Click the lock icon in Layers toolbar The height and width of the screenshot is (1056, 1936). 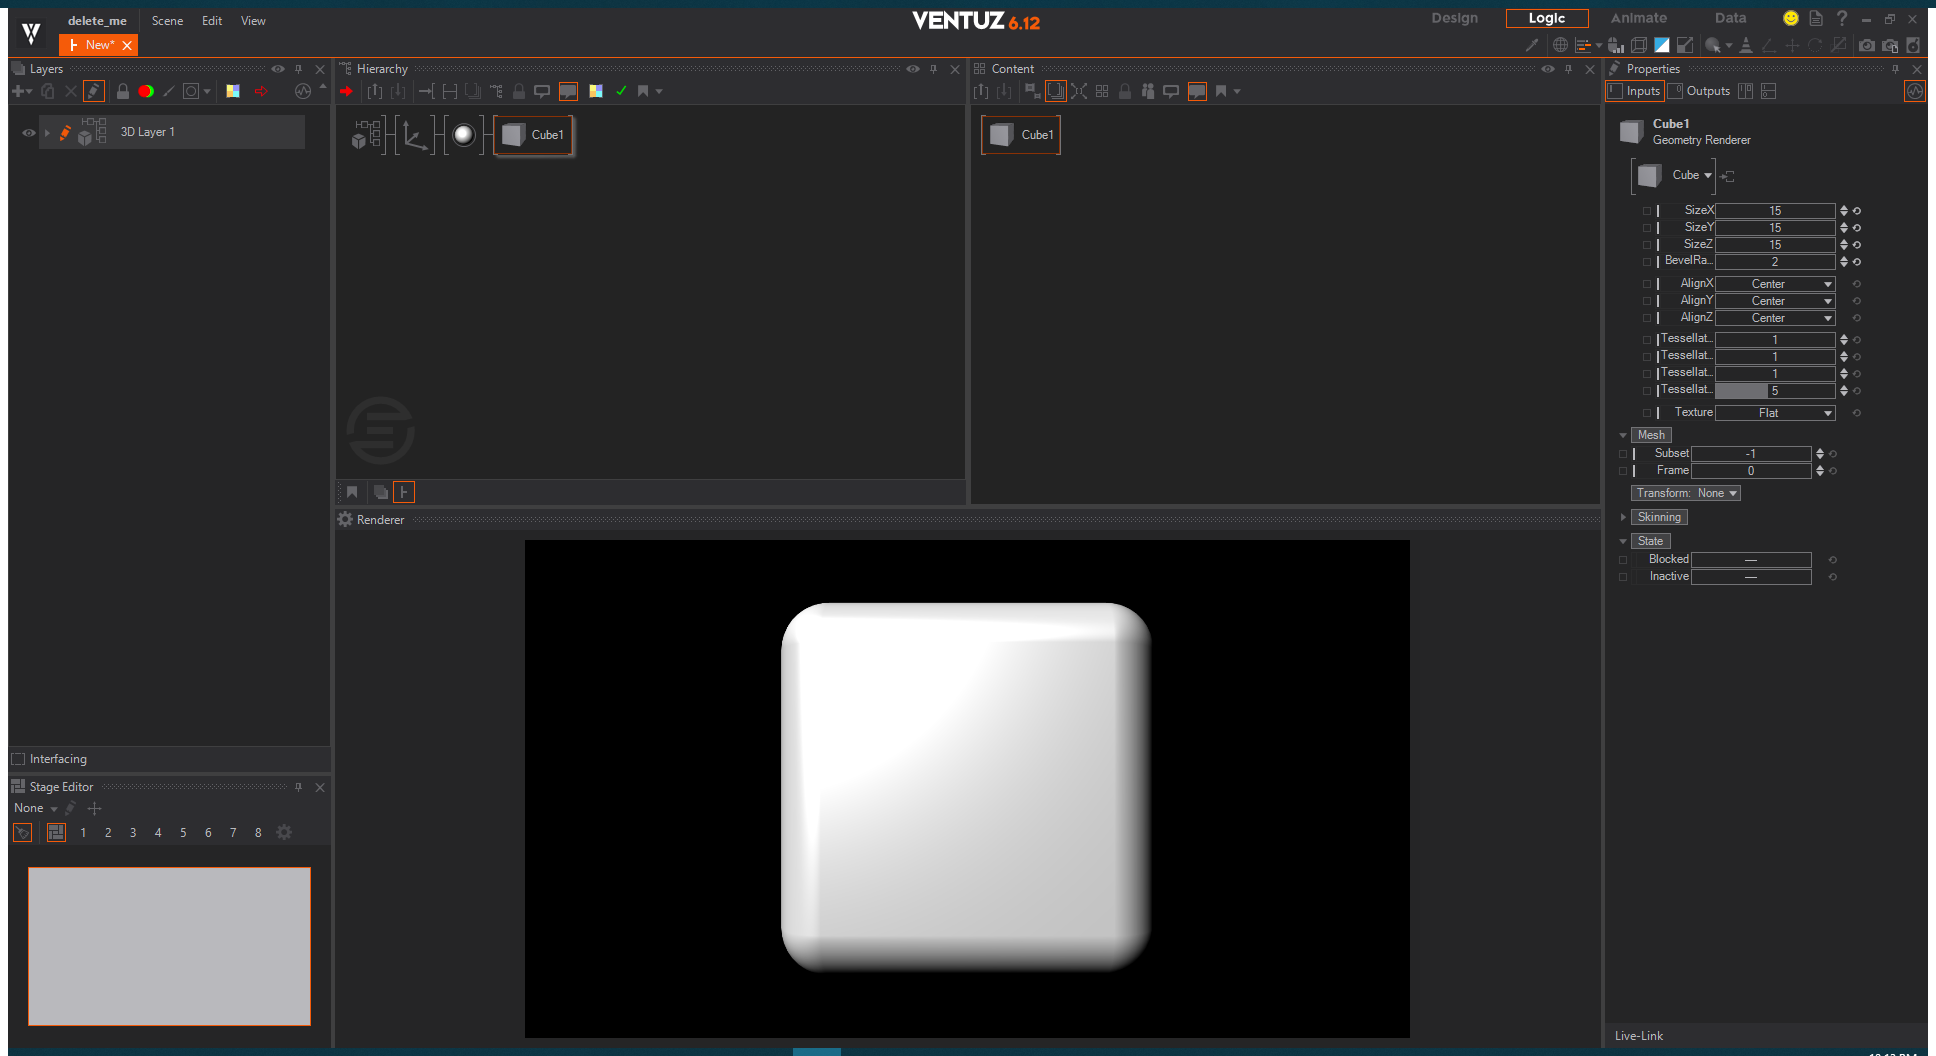click(122, 91)
